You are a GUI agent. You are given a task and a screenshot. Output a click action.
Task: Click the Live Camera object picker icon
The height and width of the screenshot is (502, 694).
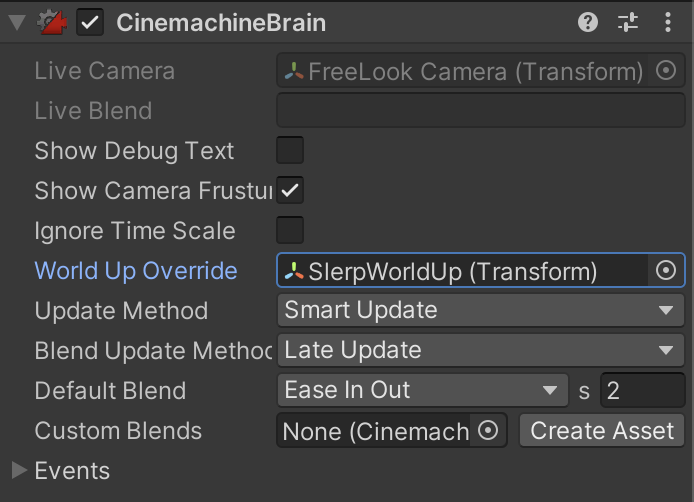[x=665, y=71]
